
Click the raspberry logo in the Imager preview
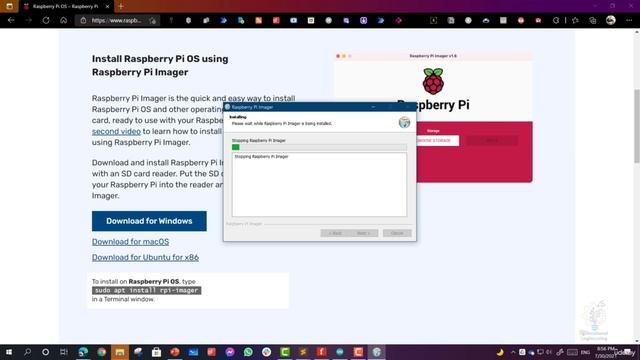tap(433, 81)
